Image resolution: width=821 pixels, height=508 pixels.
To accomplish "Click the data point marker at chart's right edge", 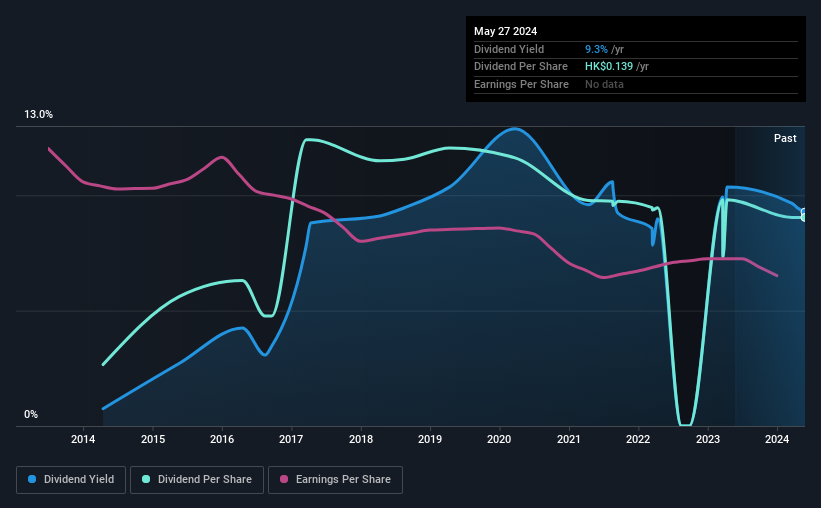I will pyautogui.click(x=804, y=214).
